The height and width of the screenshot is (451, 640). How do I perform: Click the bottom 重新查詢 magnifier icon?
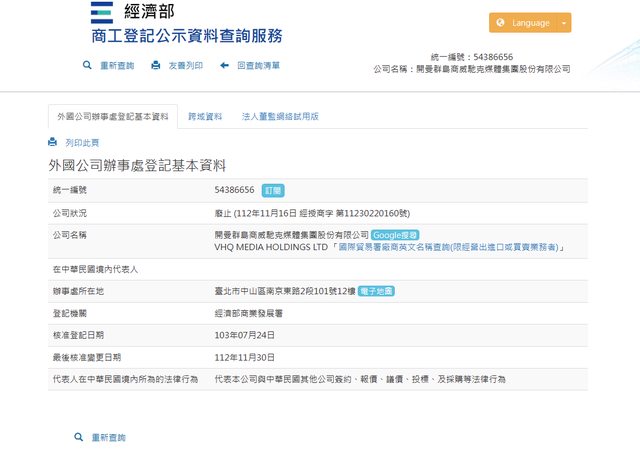coord(79,437)
